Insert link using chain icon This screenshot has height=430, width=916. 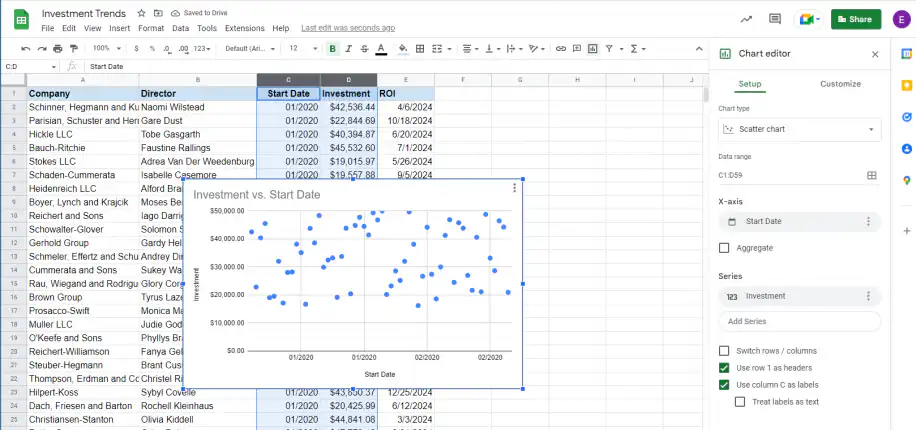561,48
